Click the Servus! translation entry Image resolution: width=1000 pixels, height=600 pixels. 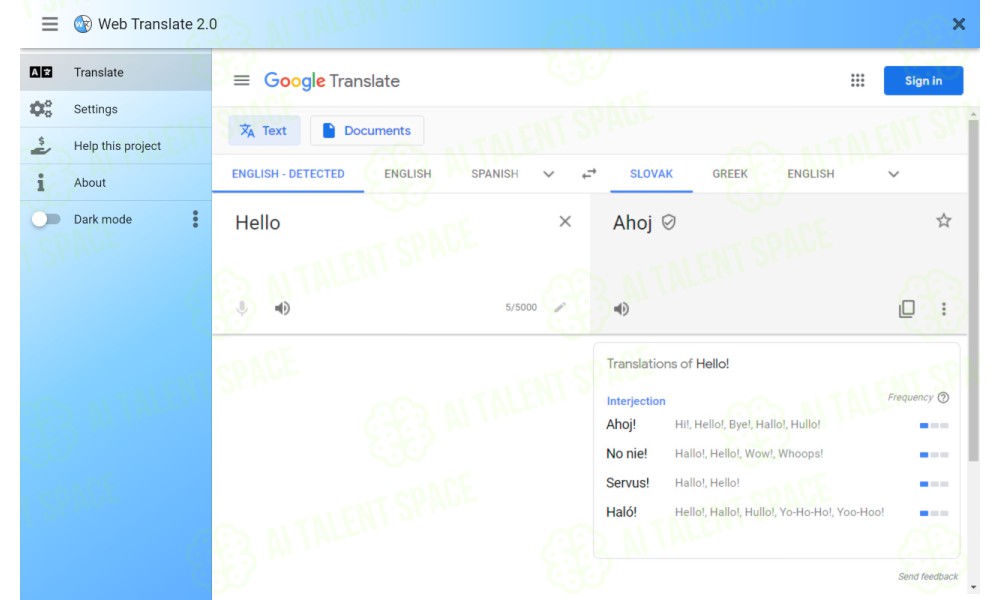click(628, 483)
